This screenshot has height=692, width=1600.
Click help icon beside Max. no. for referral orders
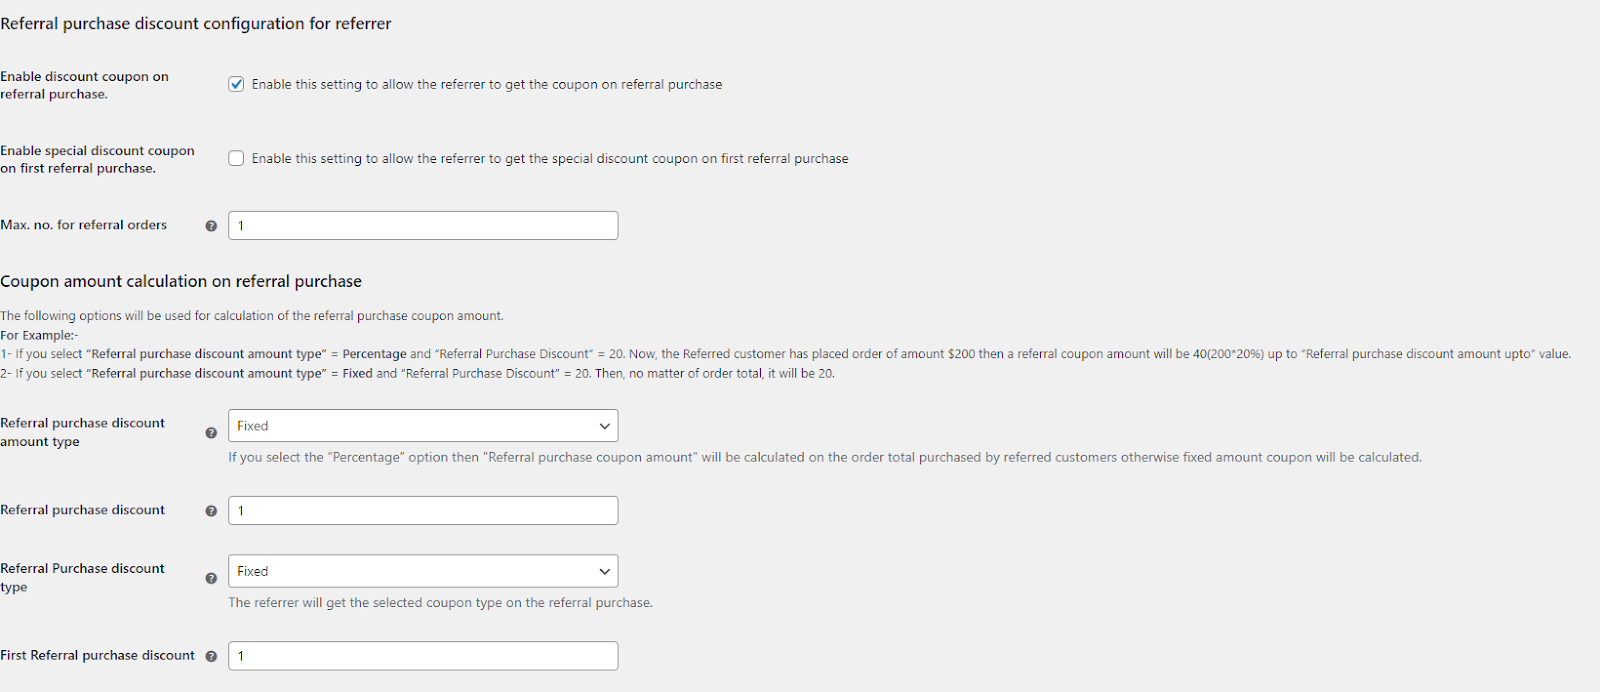pyautogui.click(x=211, y=226)
